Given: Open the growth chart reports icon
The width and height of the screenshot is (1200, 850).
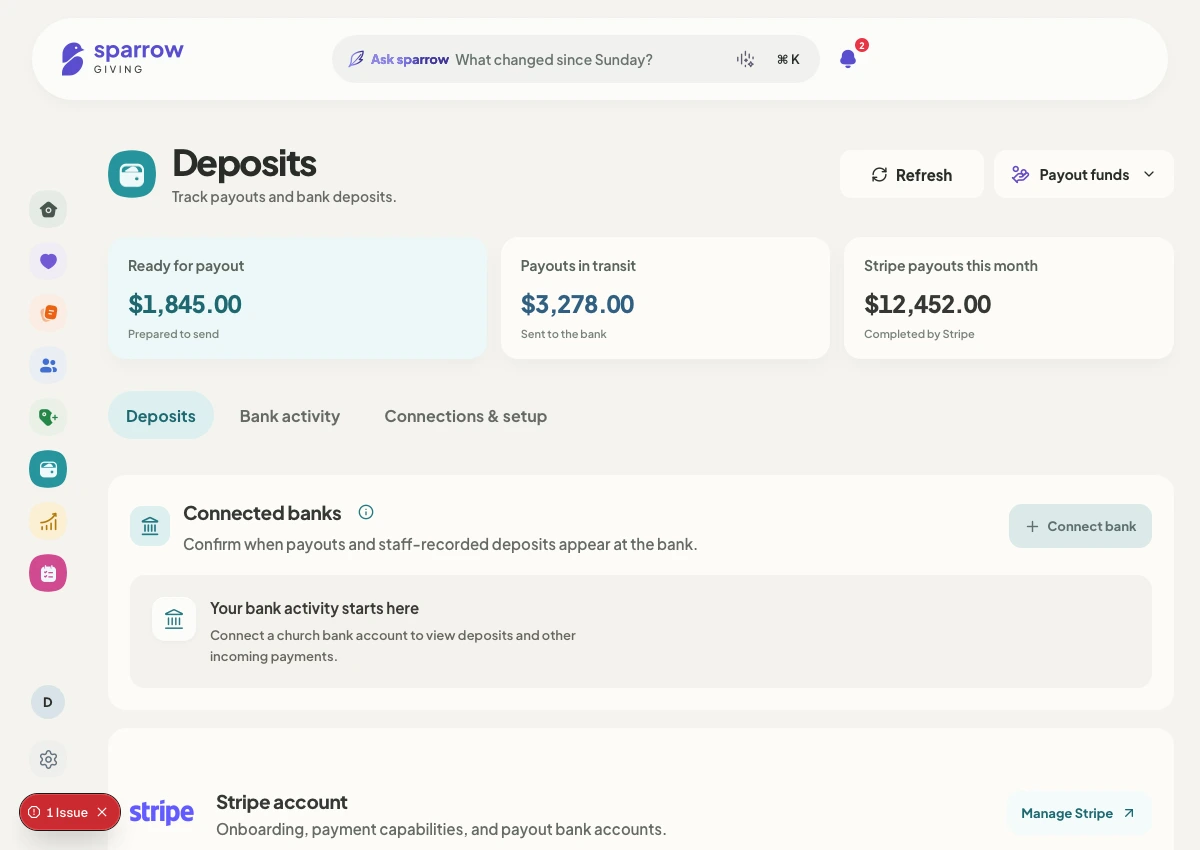Looking at the screenshot, I should 48,521.
